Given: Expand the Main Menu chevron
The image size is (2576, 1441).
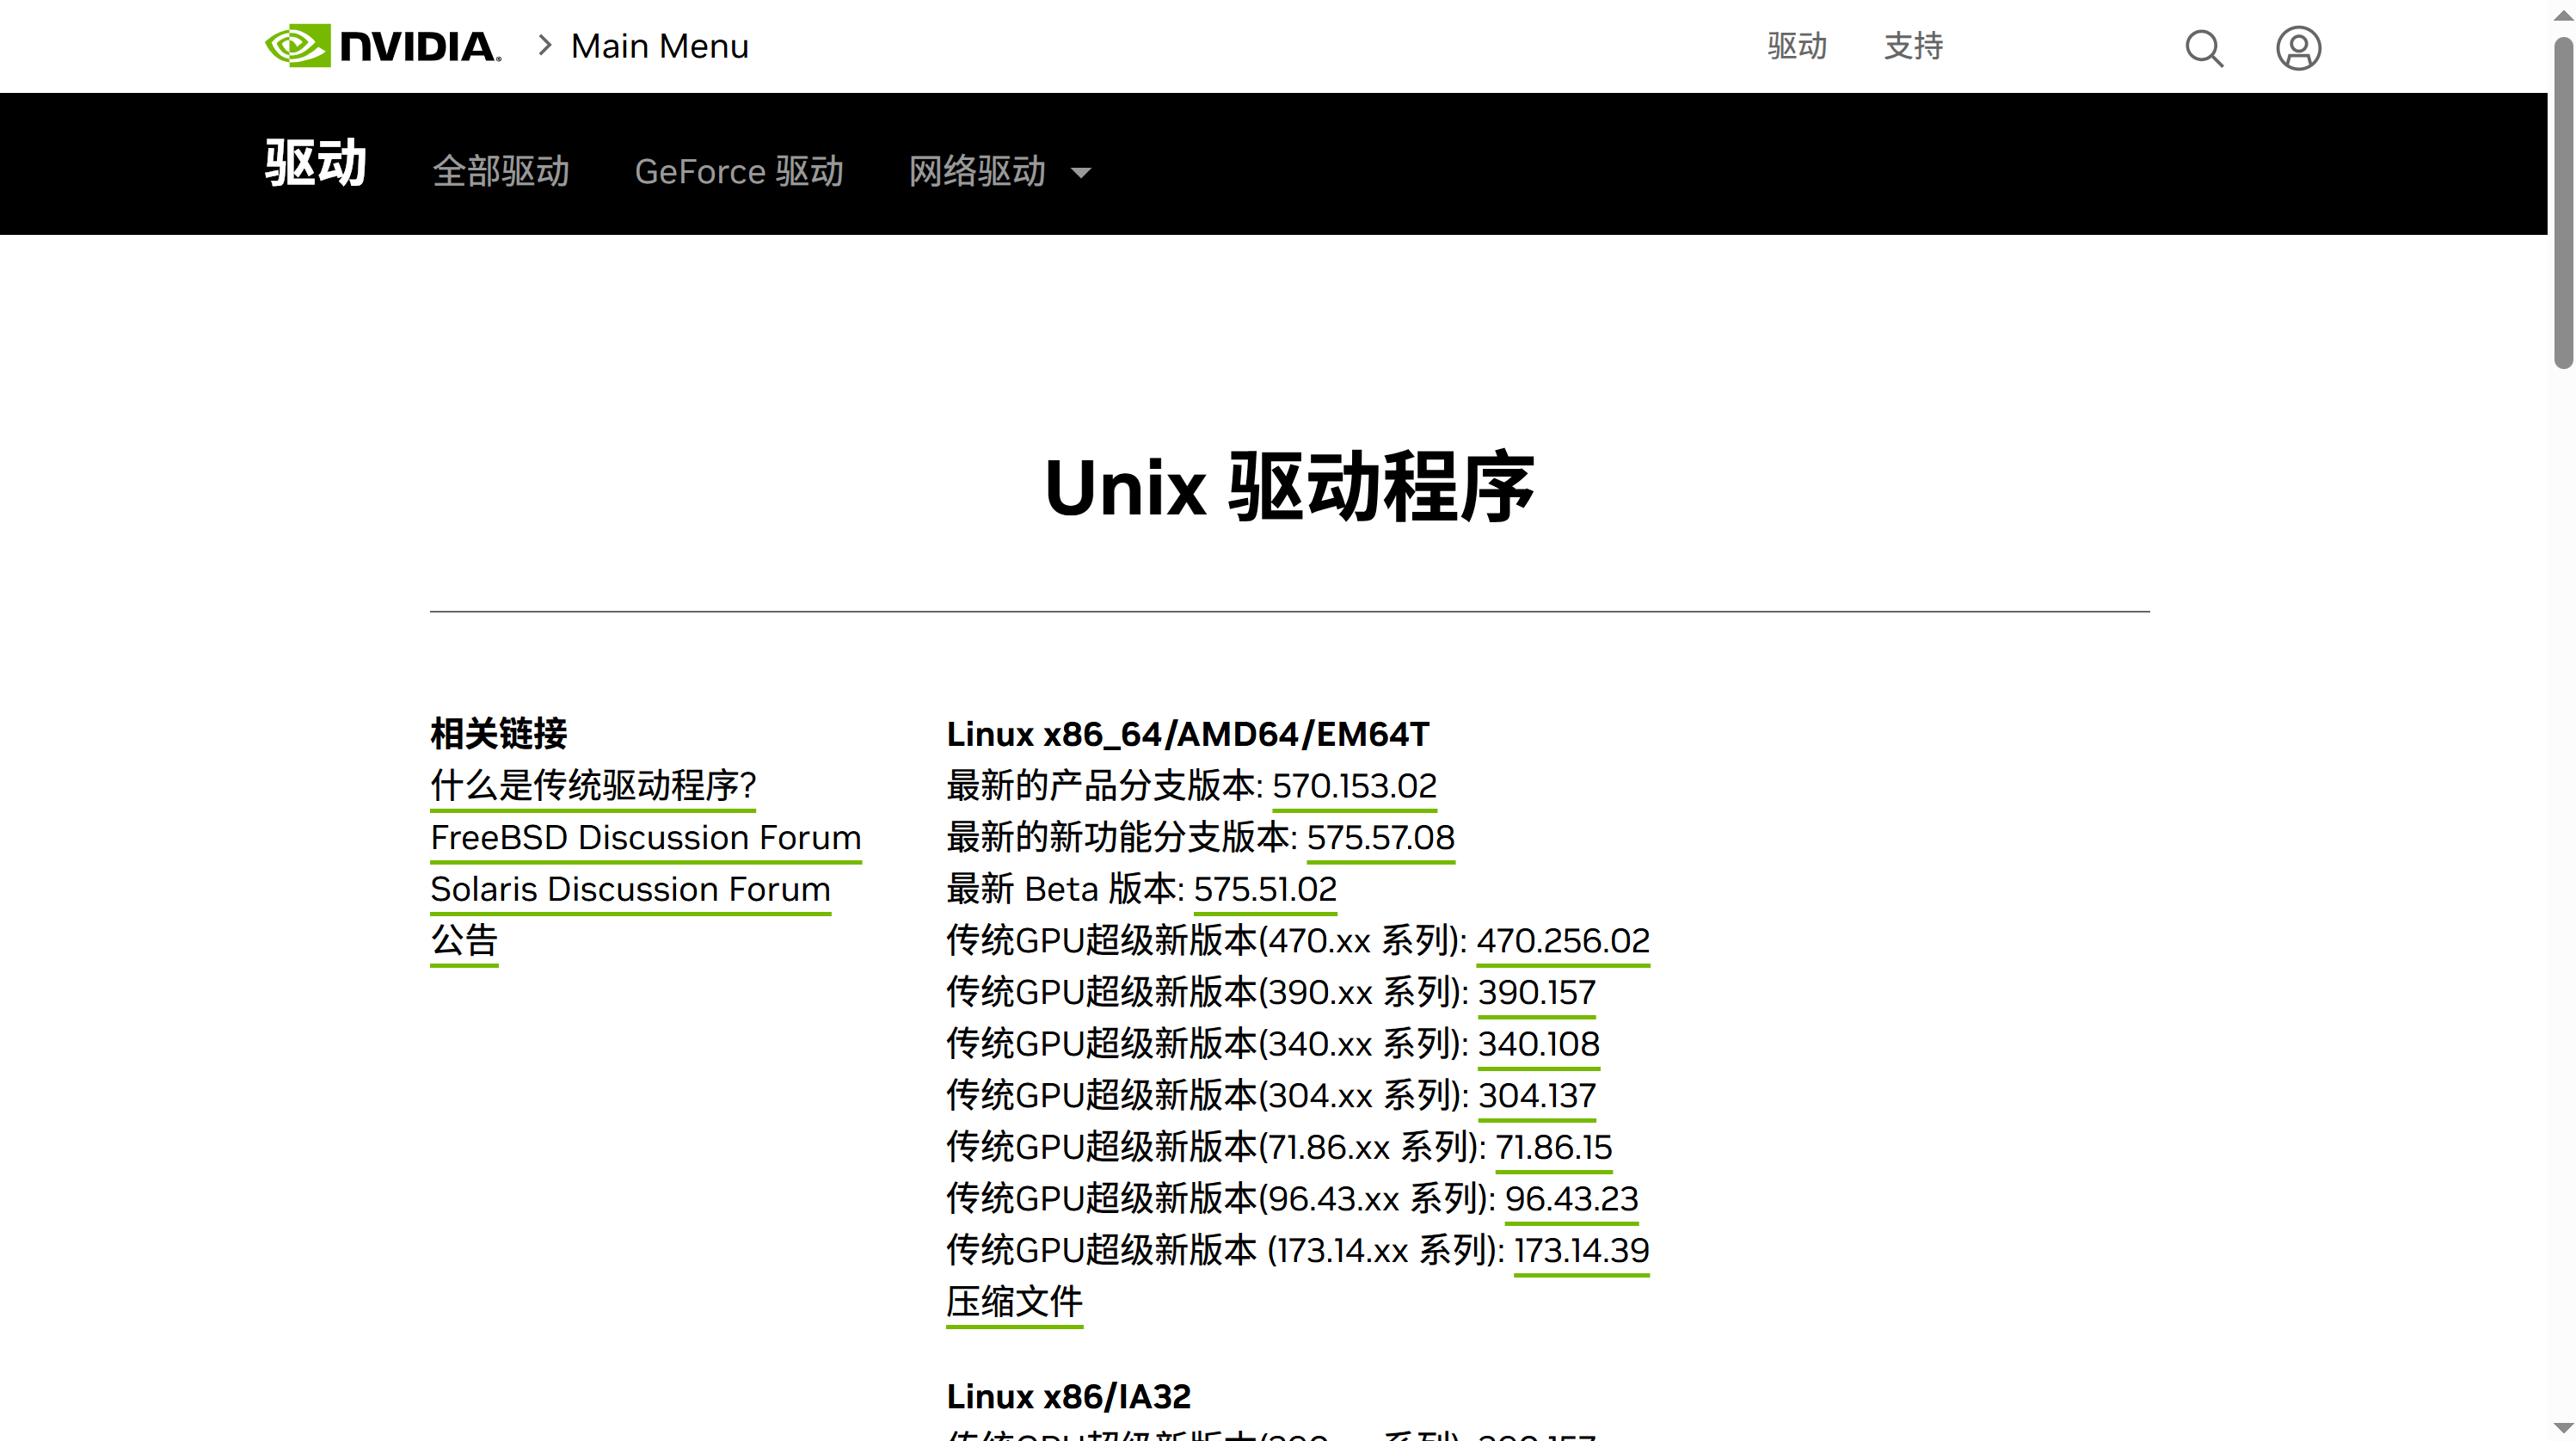Looking at the screenshot, I should tap(545, 46).
